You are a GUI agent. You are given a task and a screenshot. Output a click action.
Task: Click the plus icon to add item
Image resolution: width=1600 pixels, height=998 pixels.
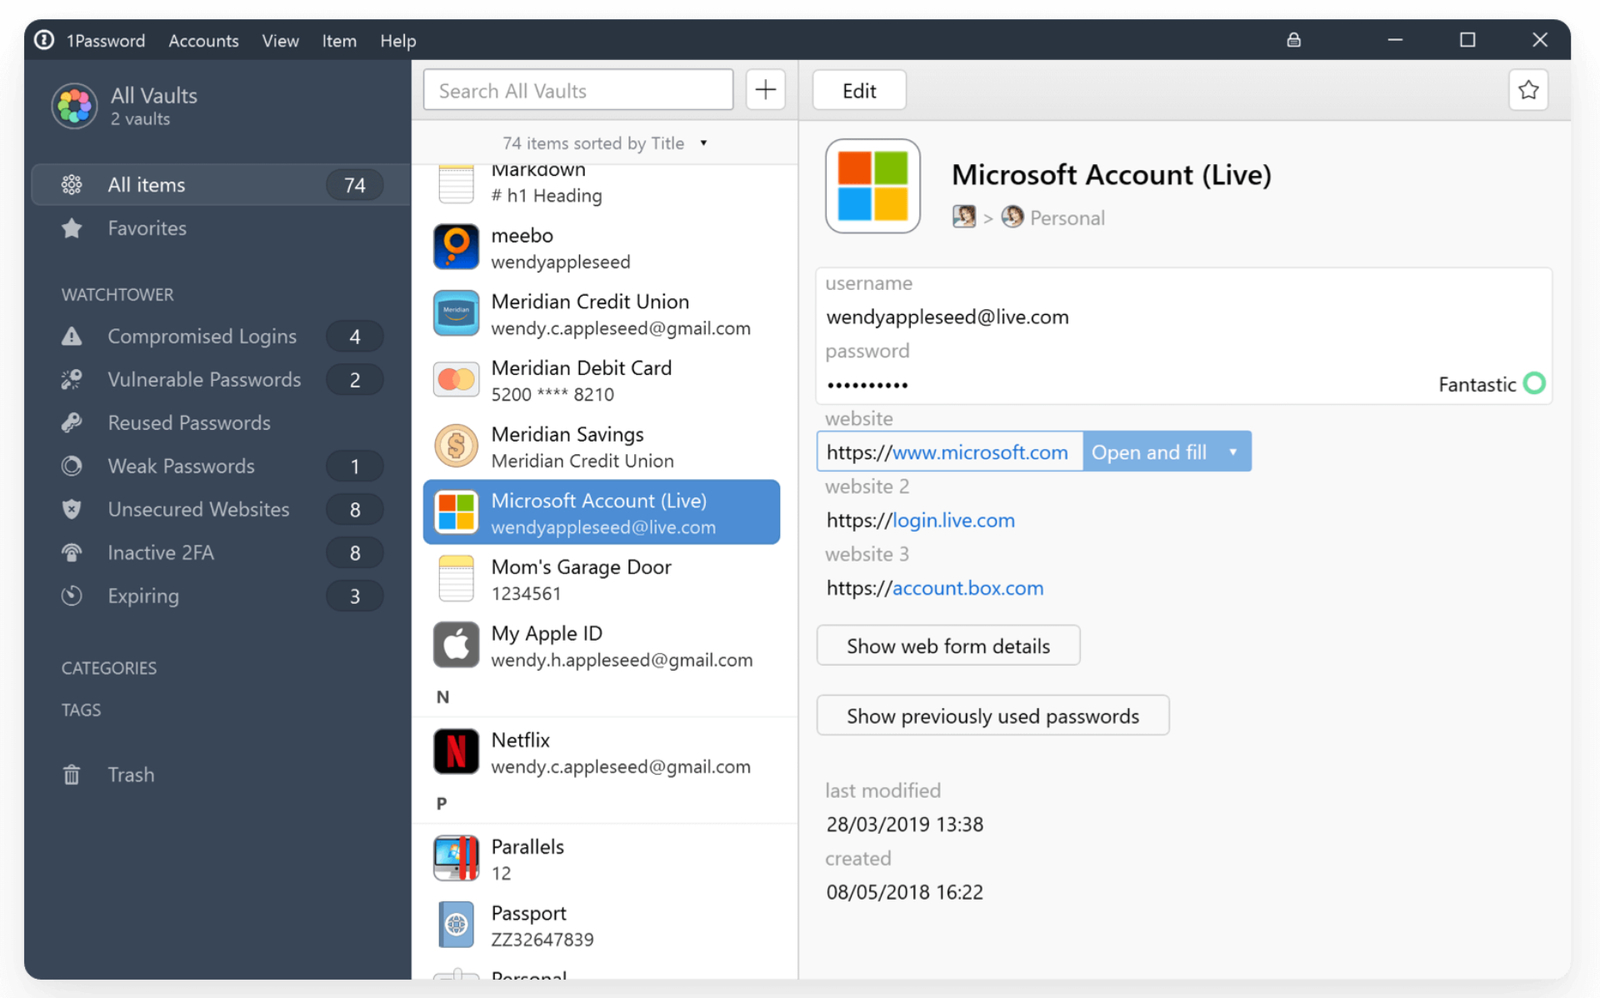pos(765,90)
